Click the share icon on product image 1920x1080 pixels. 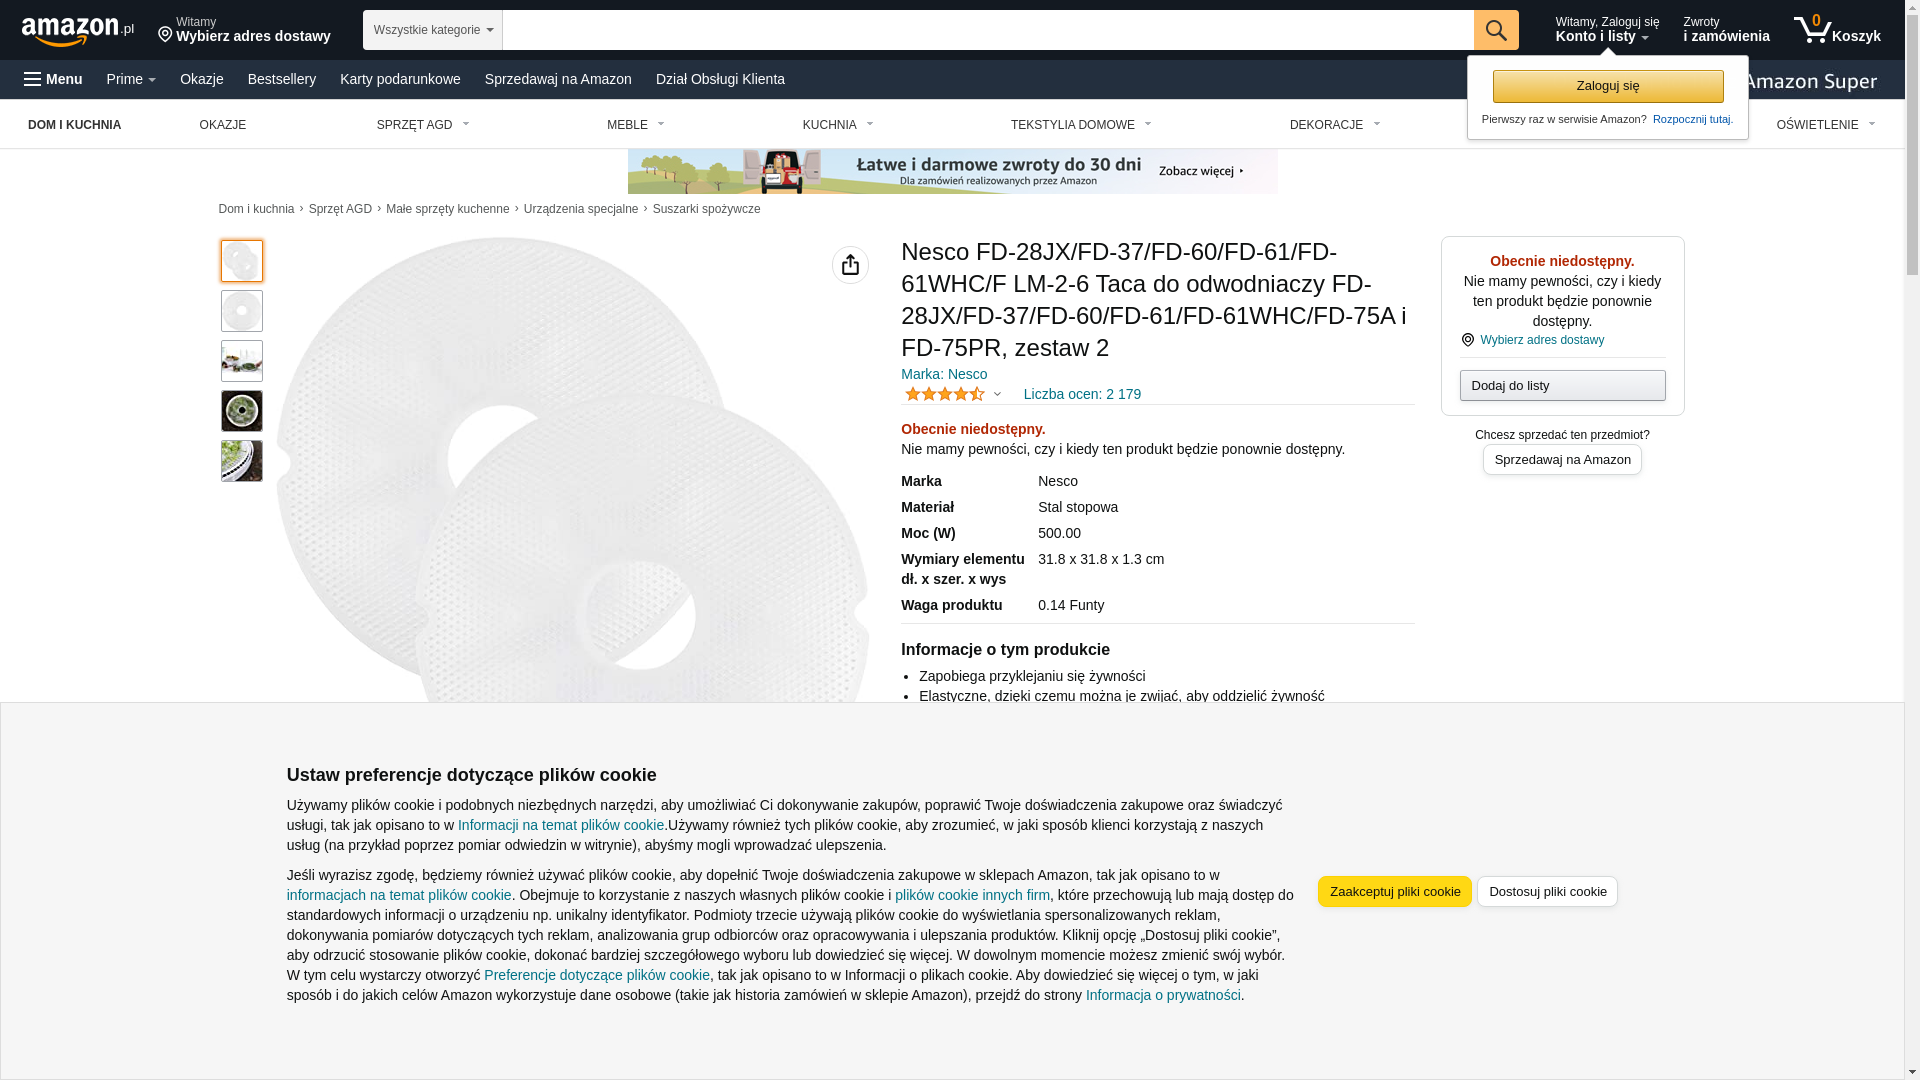[x=850, y=265]
